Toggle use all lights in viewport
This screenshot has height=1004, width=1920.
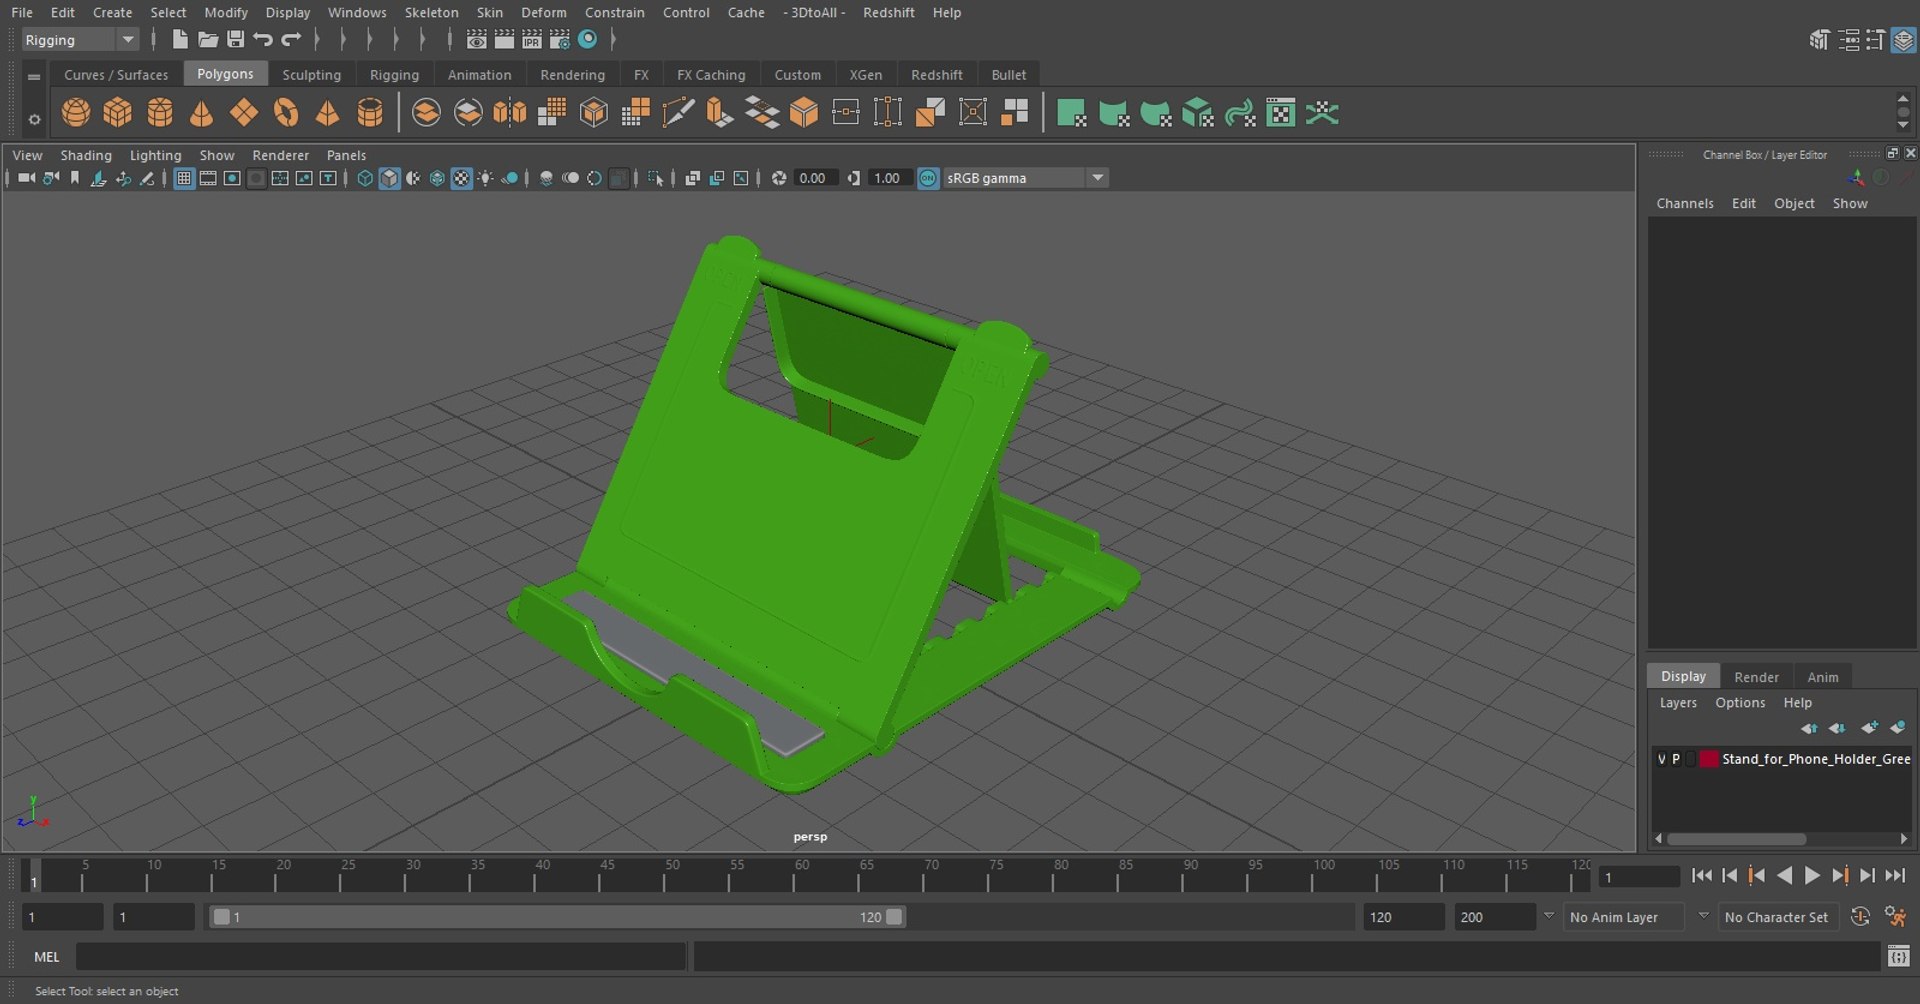click(485, 178)
